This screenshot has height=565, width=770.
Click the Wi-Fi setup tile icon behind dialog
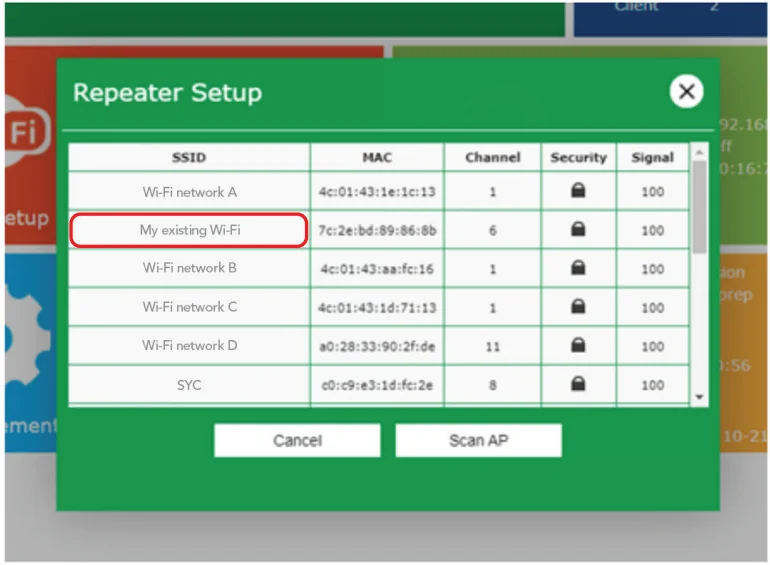(x=27, y=131)
